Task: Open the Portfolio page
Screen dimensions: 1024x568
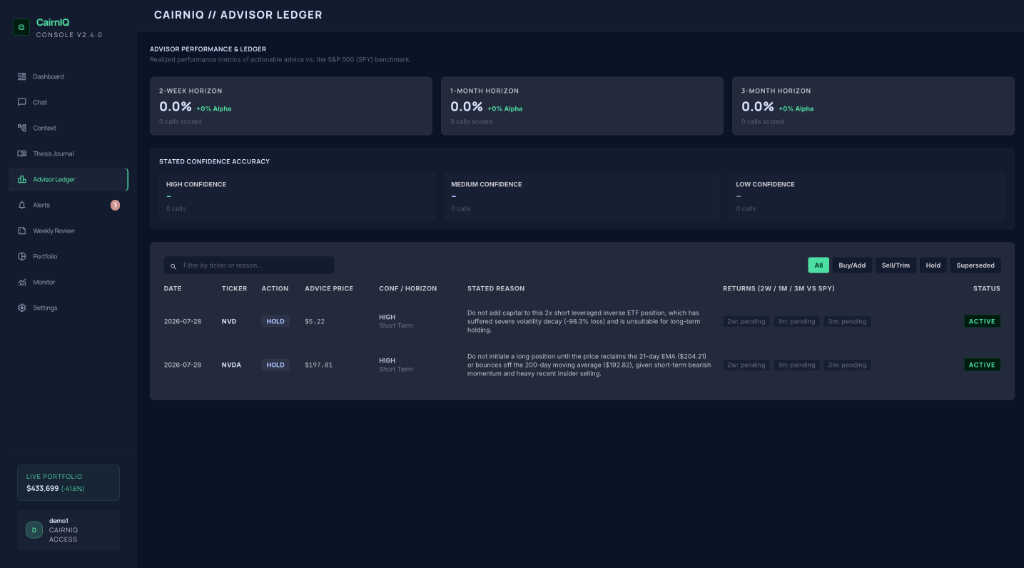Action: coord(69,257)
